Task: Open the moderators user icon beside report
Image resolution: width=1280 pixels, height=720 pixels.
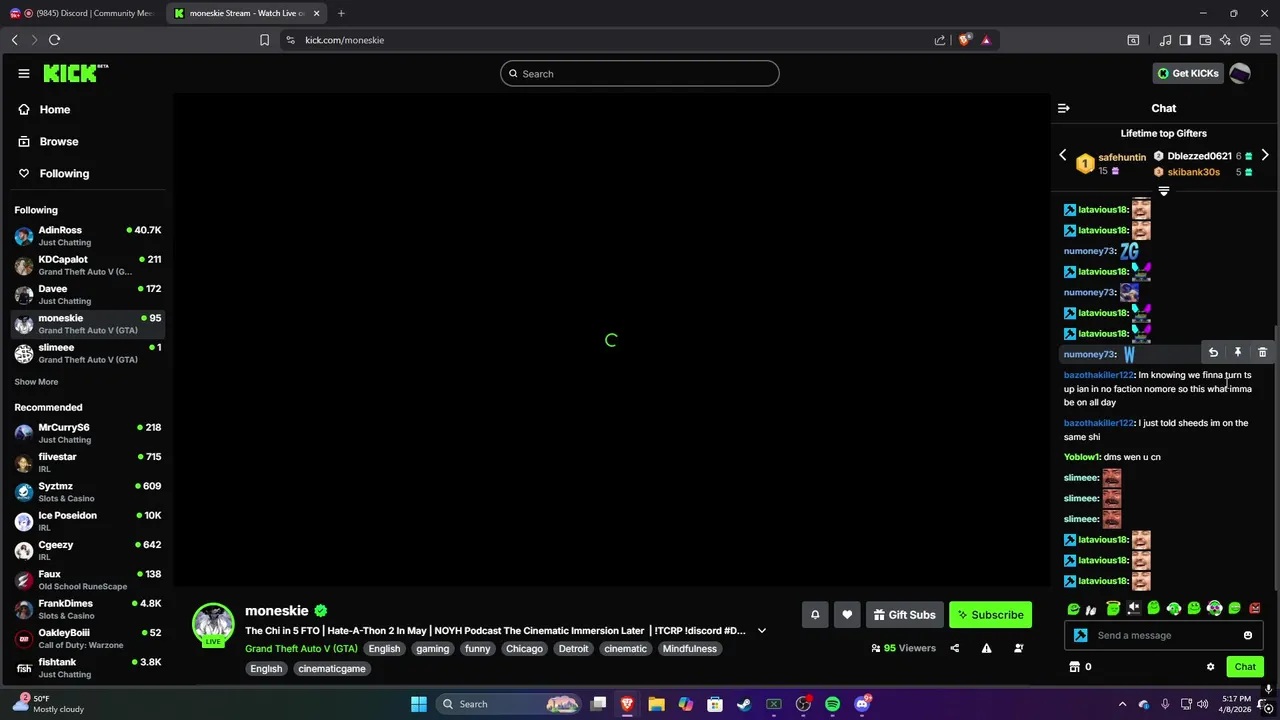Action: tap(1018, 648)
